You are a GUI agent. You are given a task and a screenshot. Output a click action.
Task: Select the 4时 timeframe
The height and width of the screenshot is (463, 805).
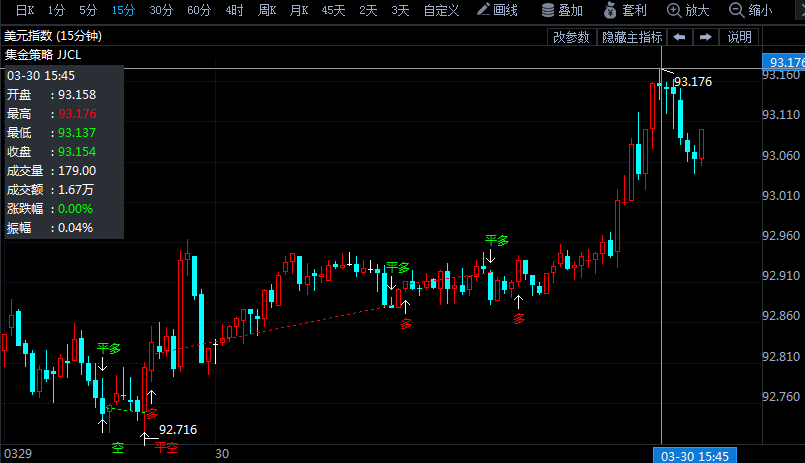point(234,10)
